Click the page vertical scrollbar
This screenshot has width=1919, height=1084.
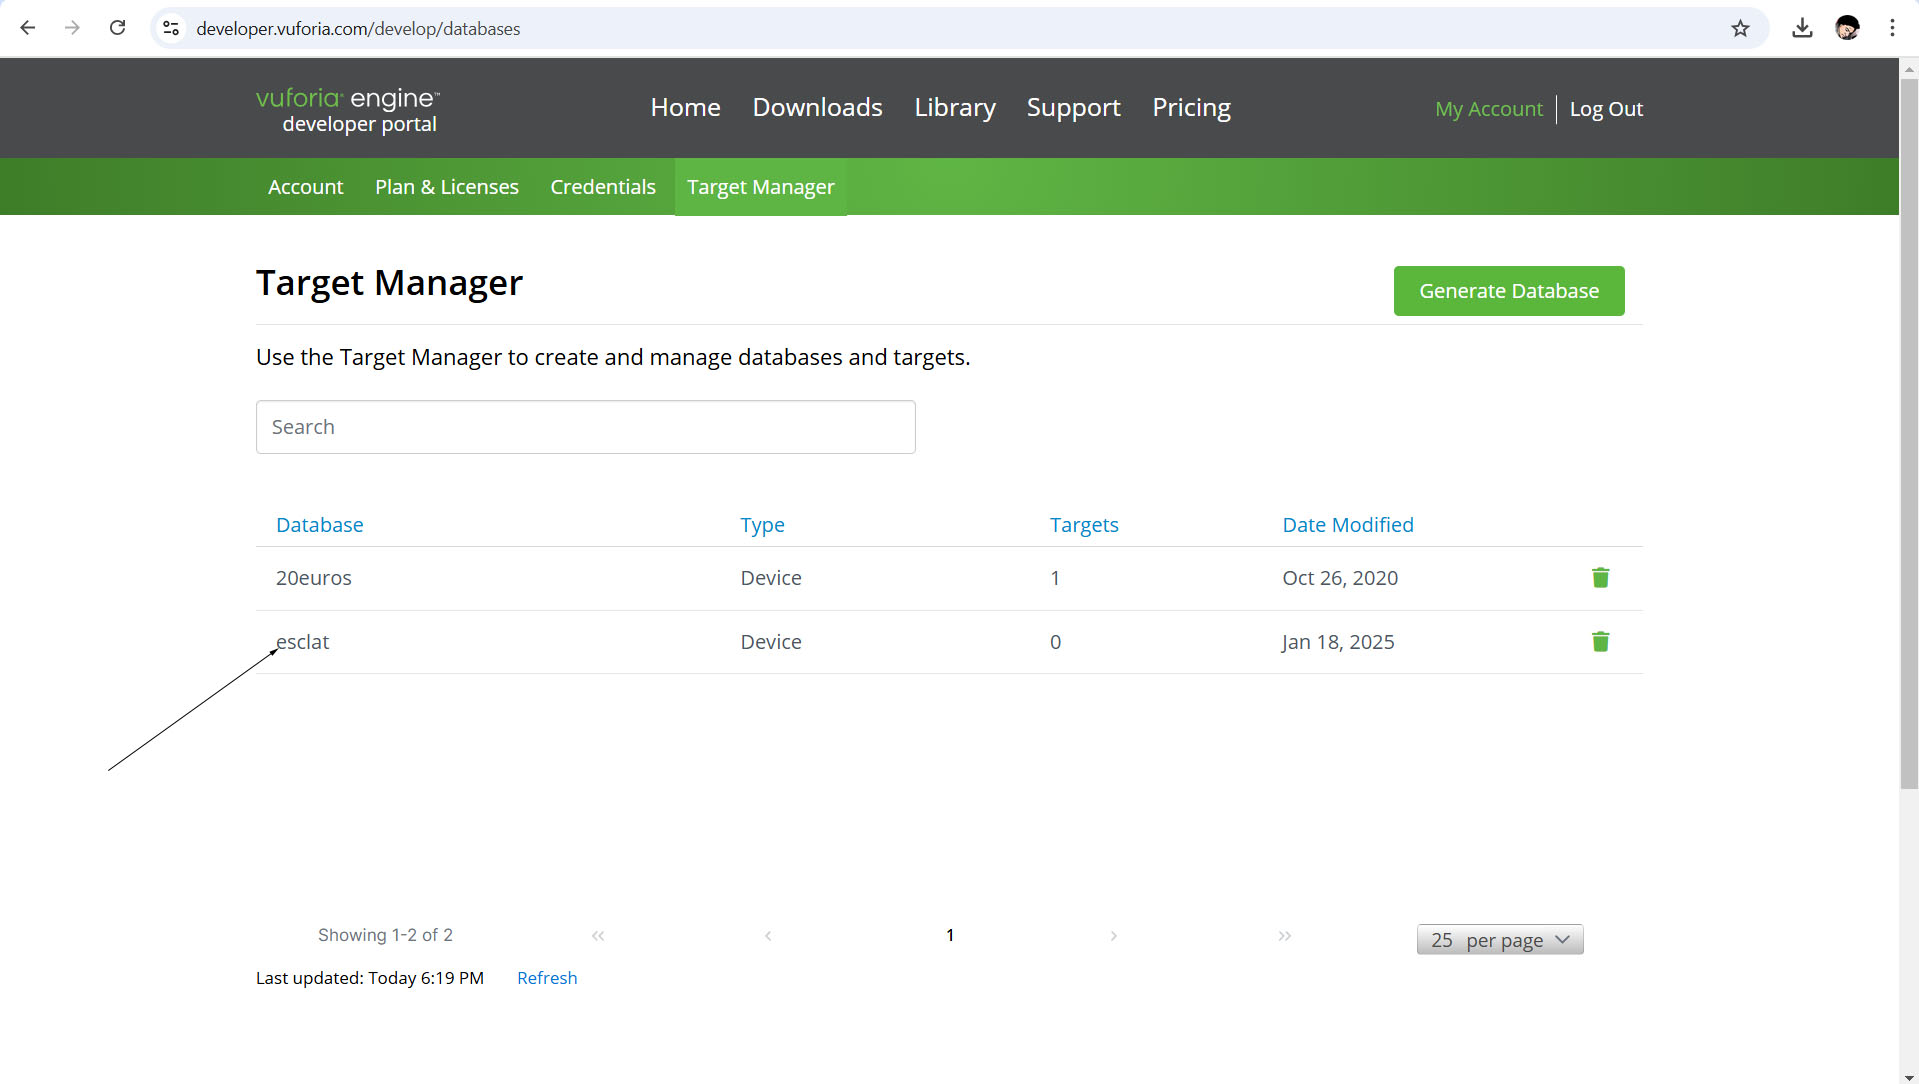coord(1908,430)
